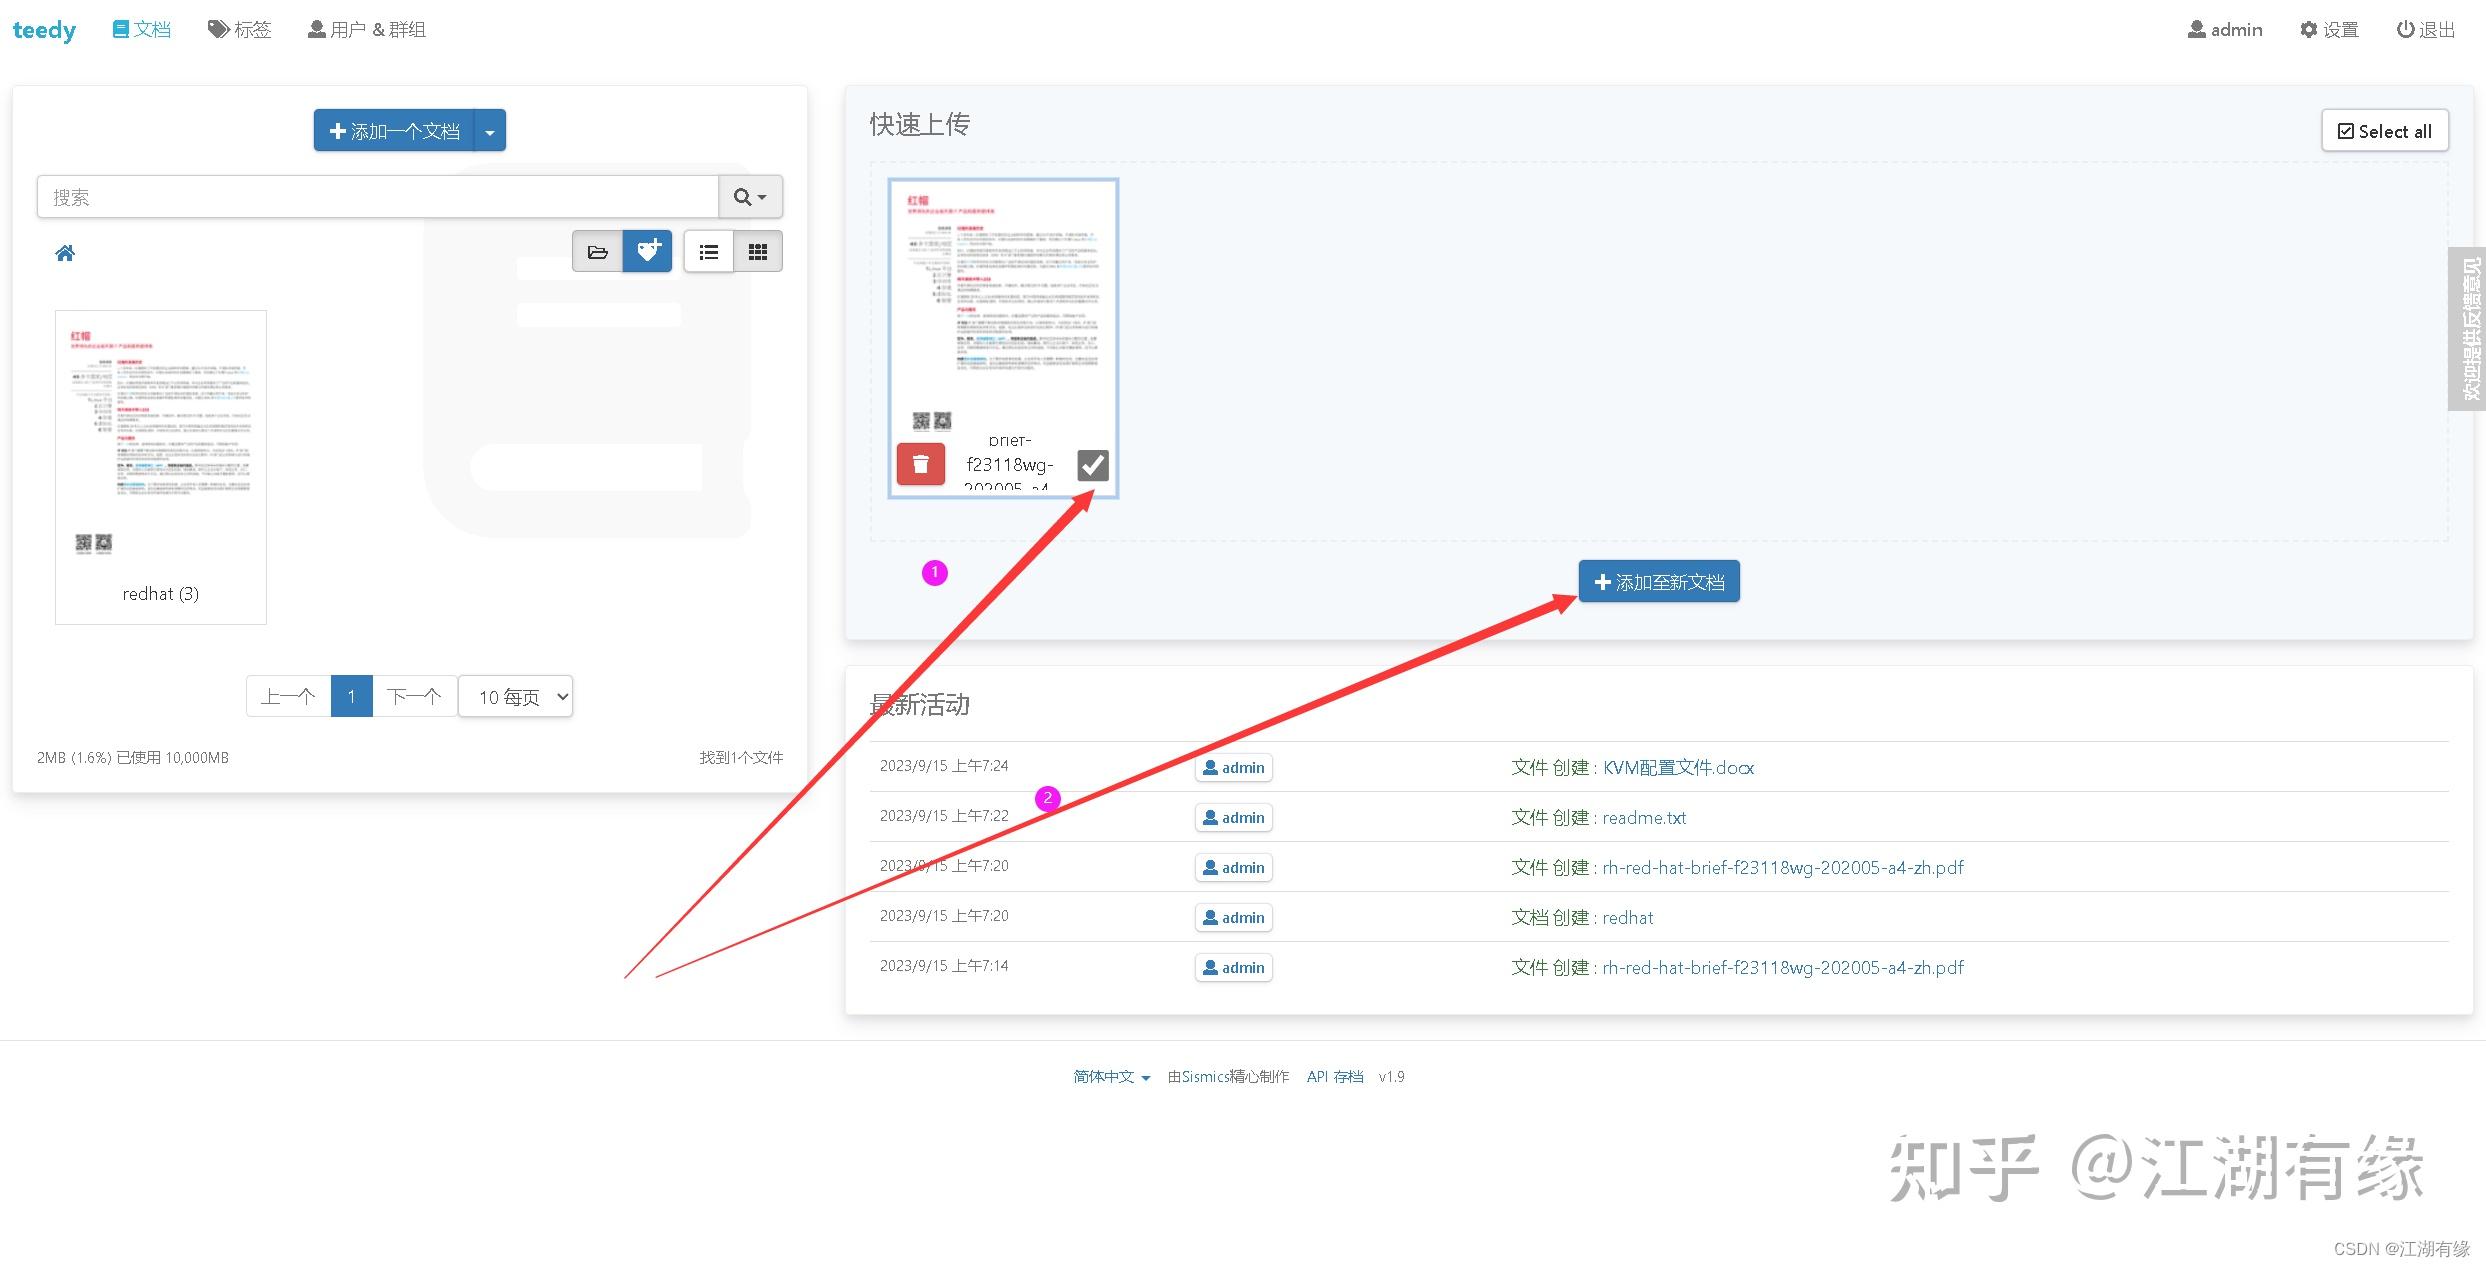
Task: Click the logout power icon
Action: [x=2426, y=30]
